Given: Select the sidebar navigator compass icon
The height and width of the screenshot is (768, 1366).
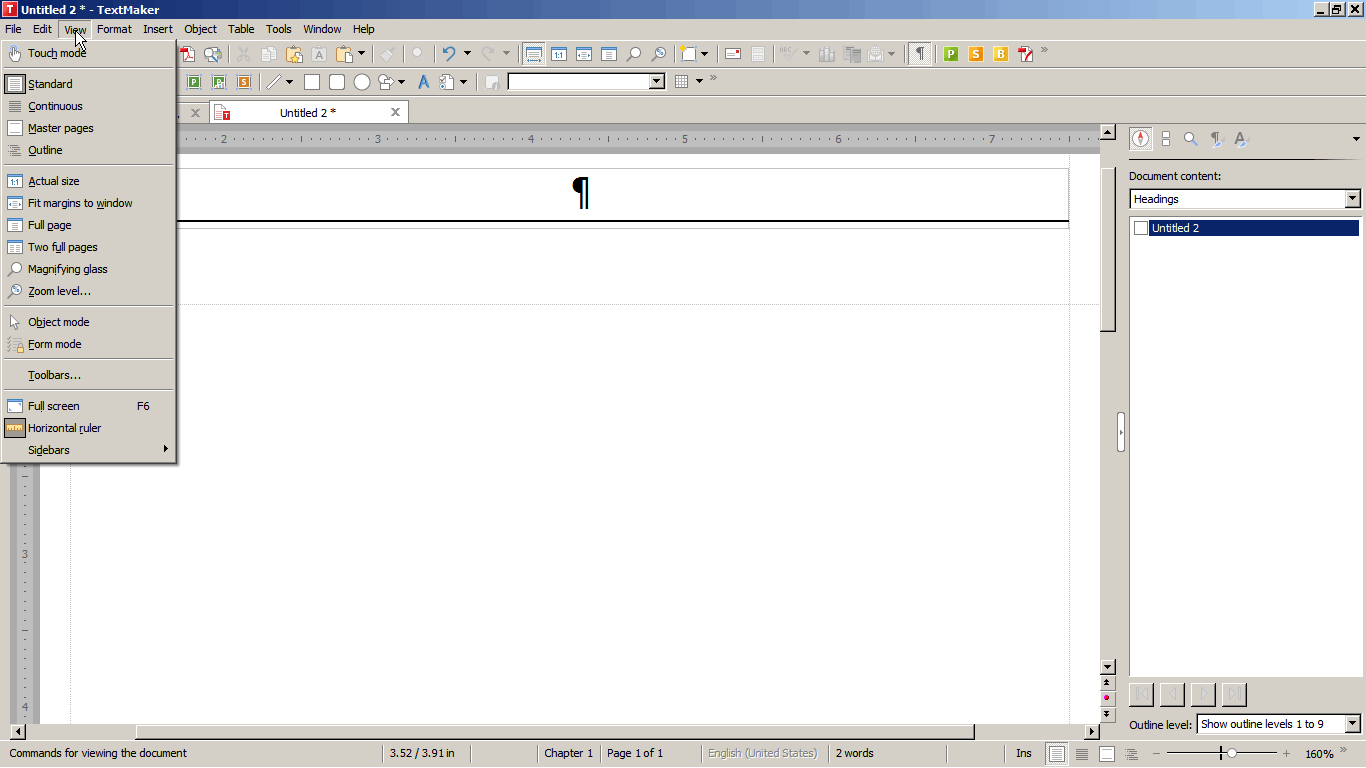Looking at the screenshot, I should (x=1140, y=139).
